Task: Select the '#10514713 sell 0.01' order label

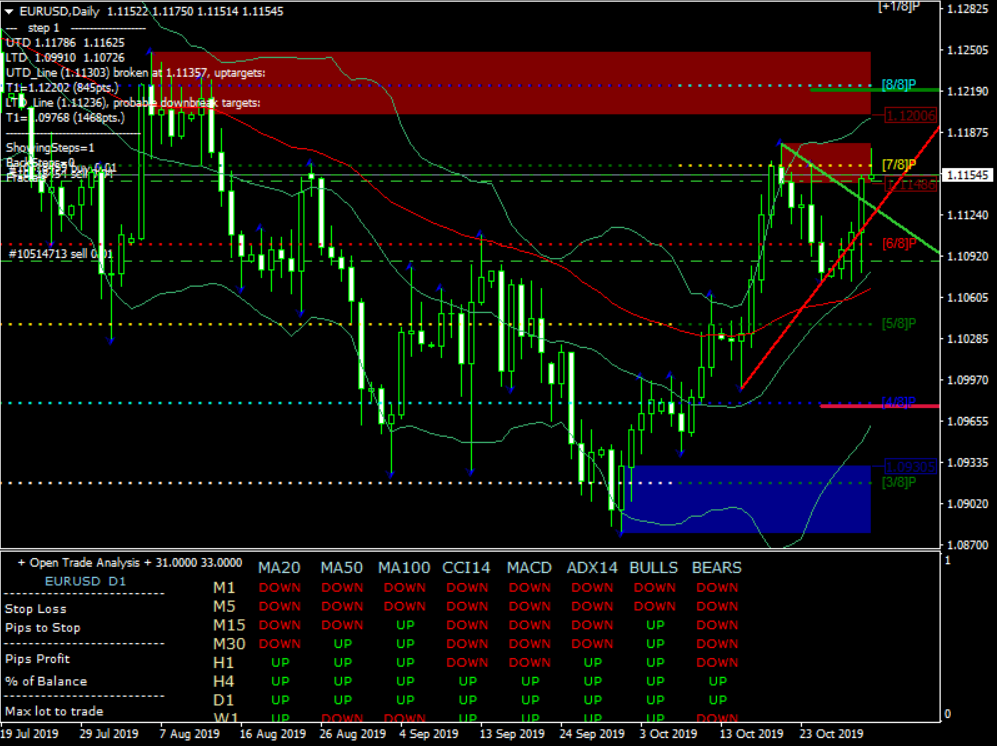Action: click(x=61, y=254)
